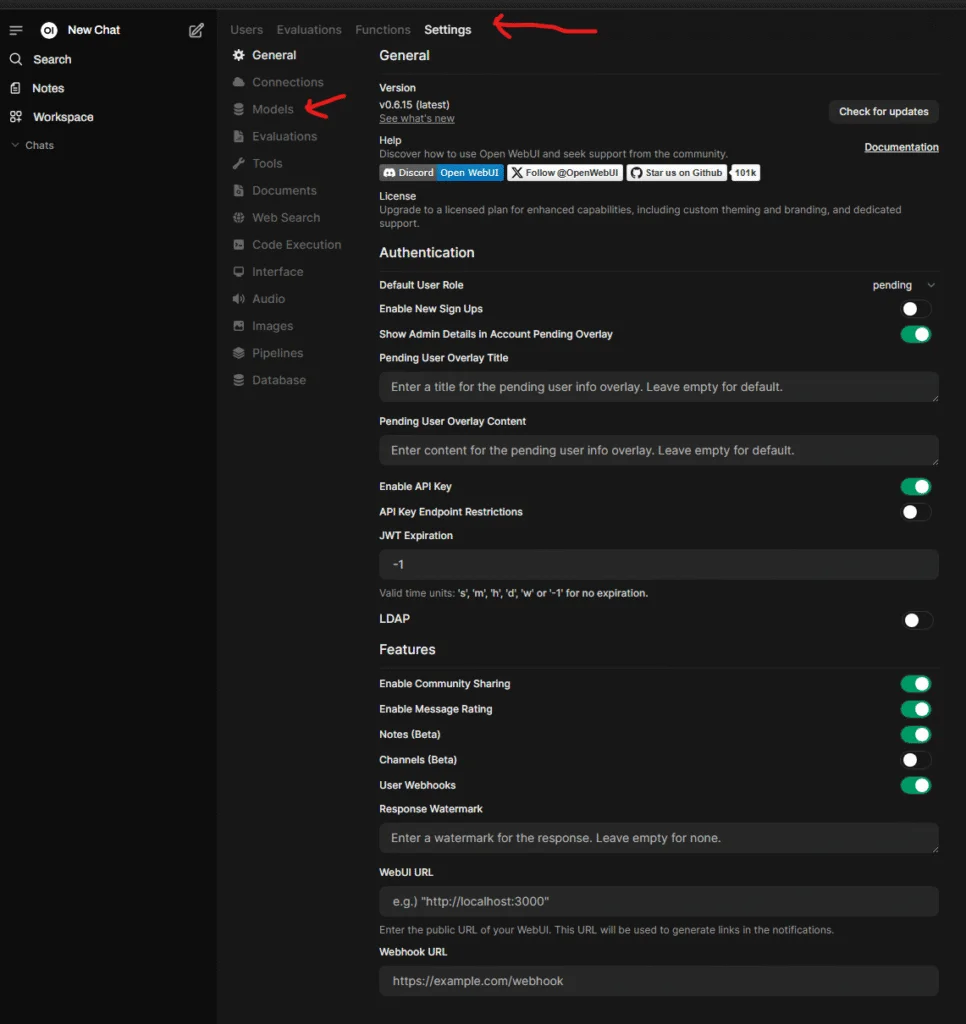Enable New Sign Ups toggle
Viewport: 966px width, 1024px height.
(x=916, y=309)
